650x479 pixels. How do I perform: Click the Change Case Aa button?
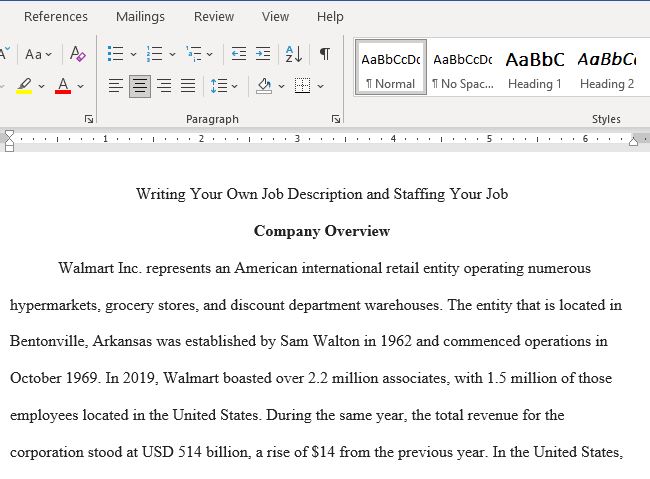pos(34,54)
